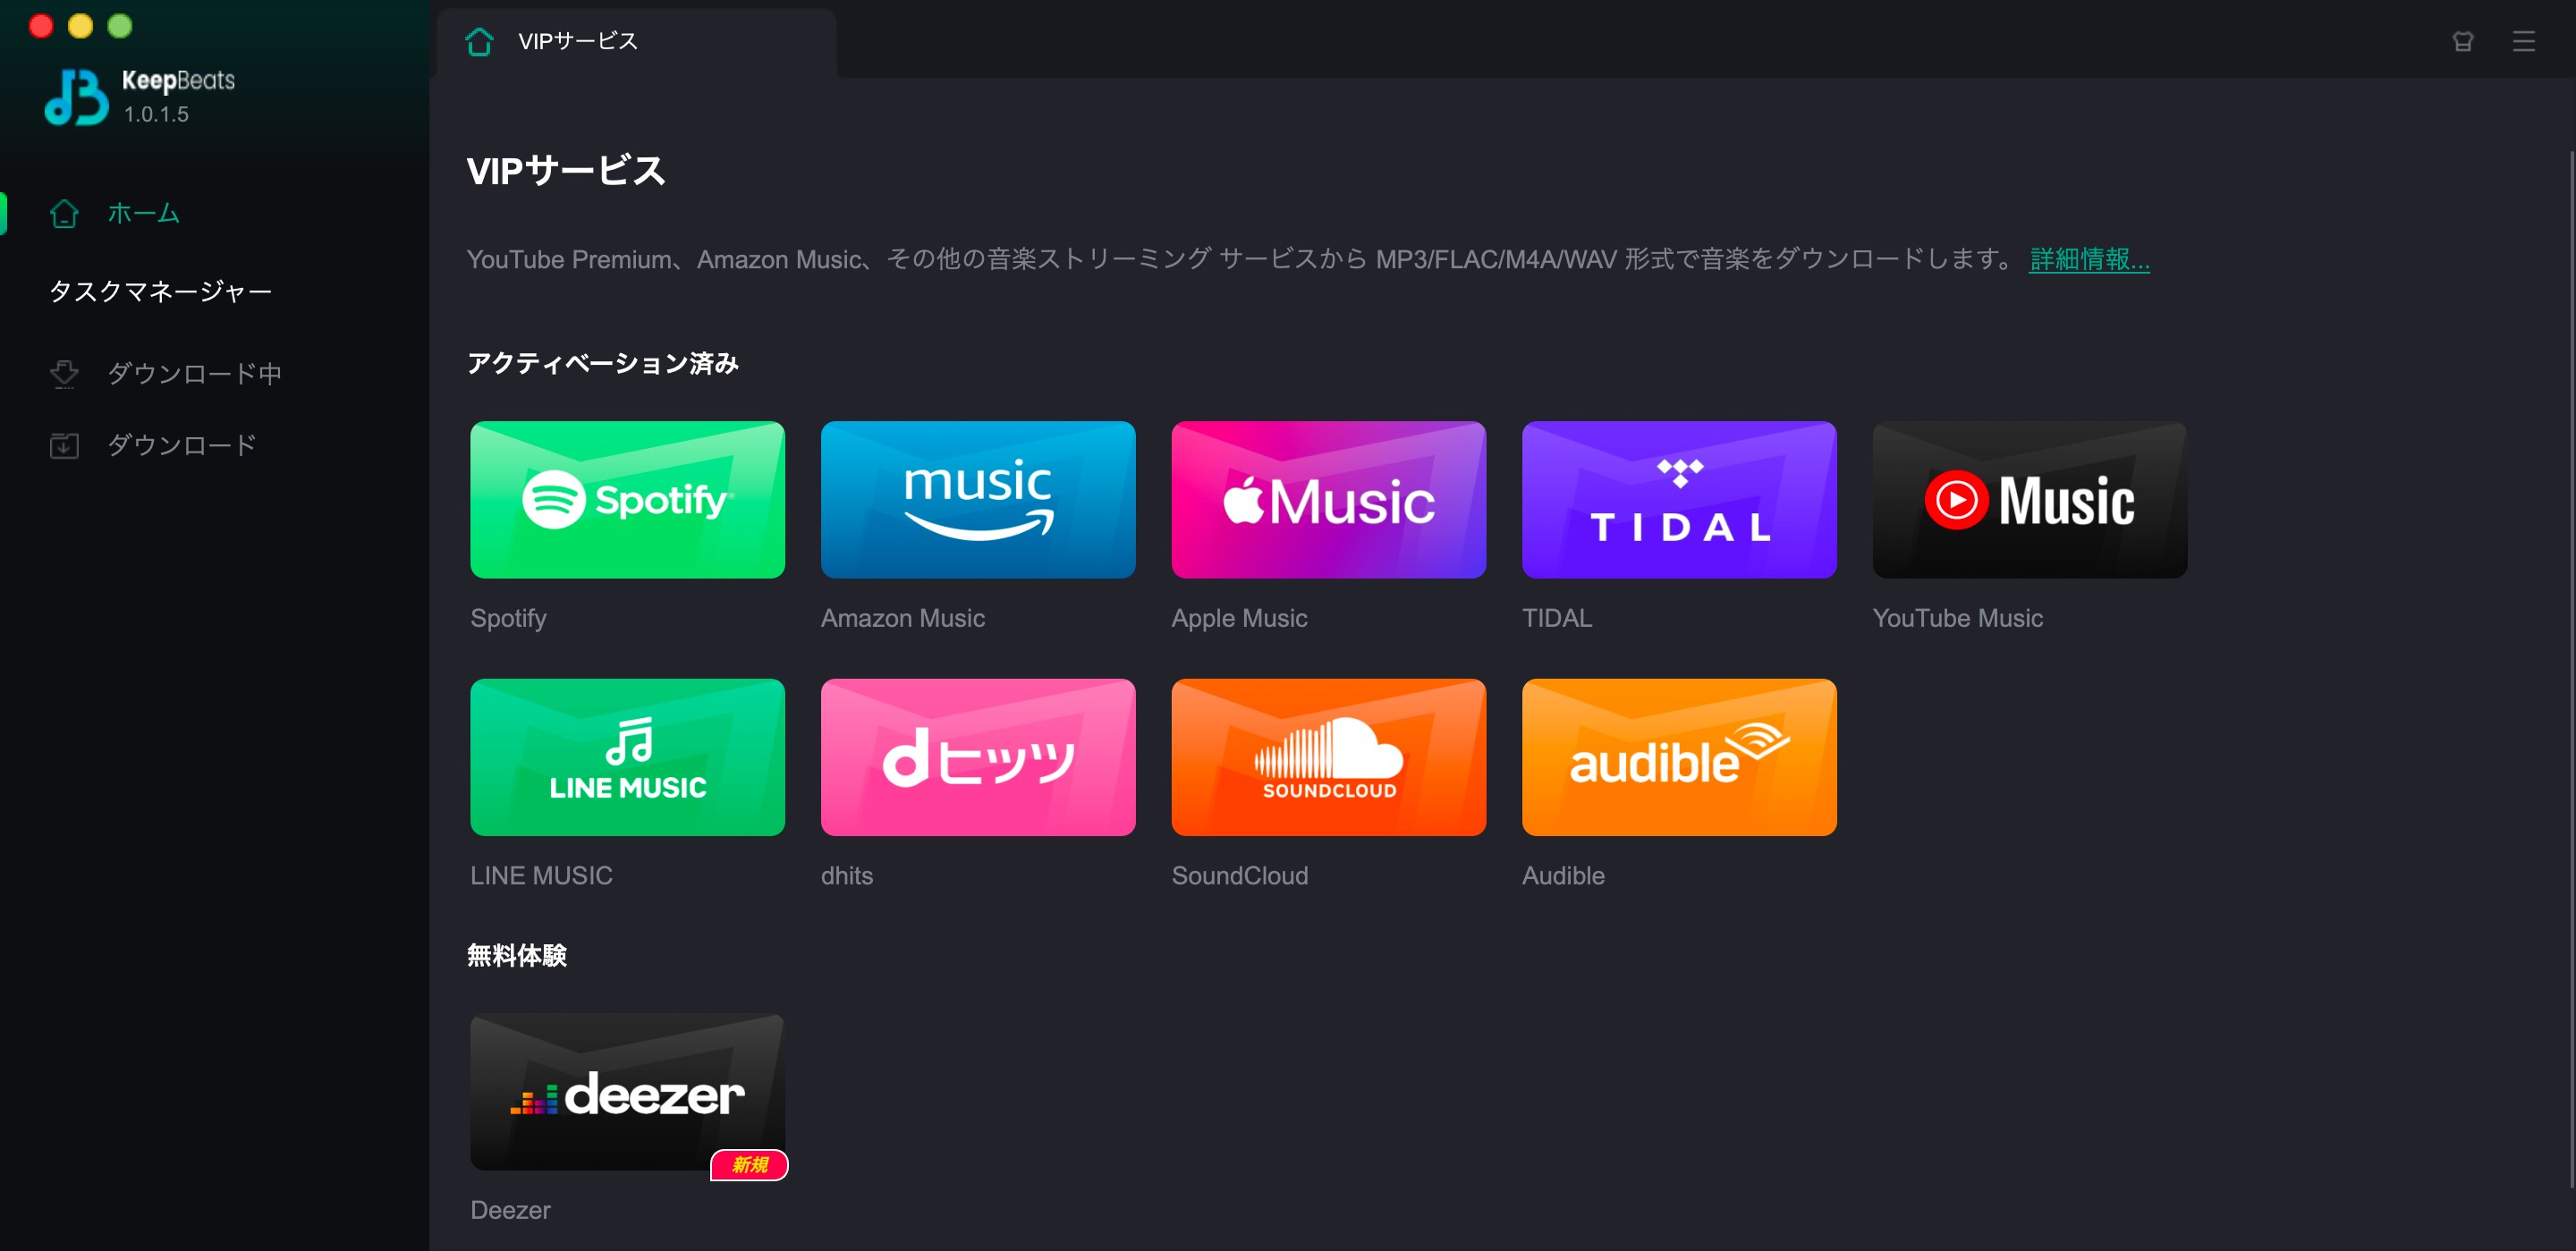The height and width of the screenshot is (1251, 2576).
Task: Select the LINE MUSIC service icon
Action: tap(627, 757)
